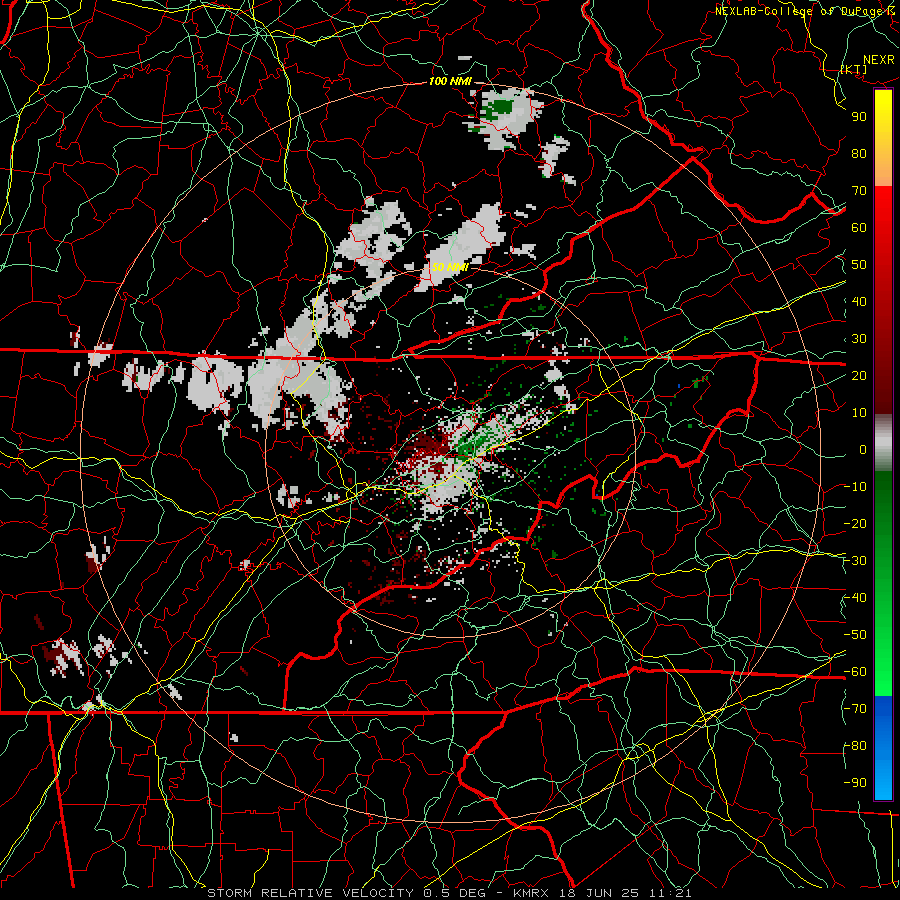Click the -50 scale value

coord(855,635)
